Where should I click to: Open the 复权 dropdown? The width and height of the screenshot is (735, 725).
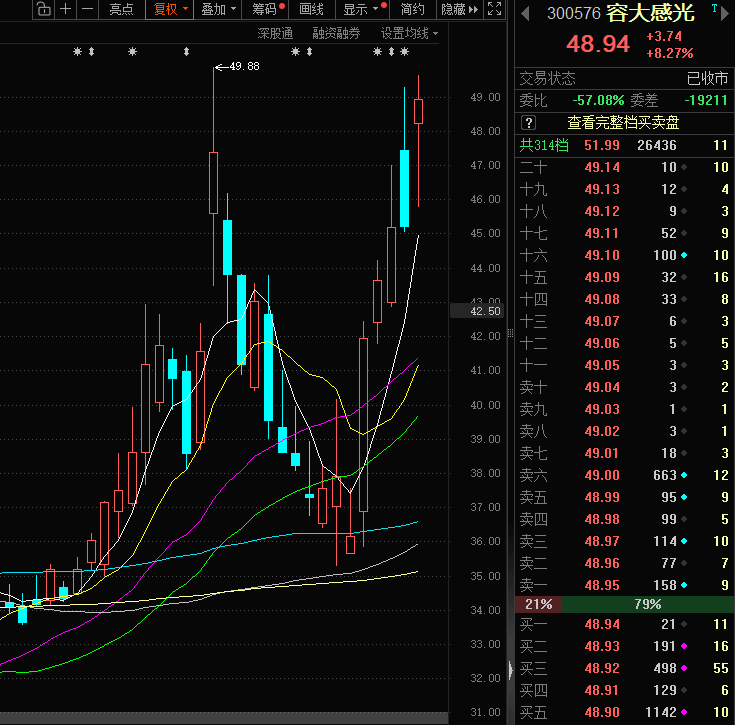[x=170, y=9]
